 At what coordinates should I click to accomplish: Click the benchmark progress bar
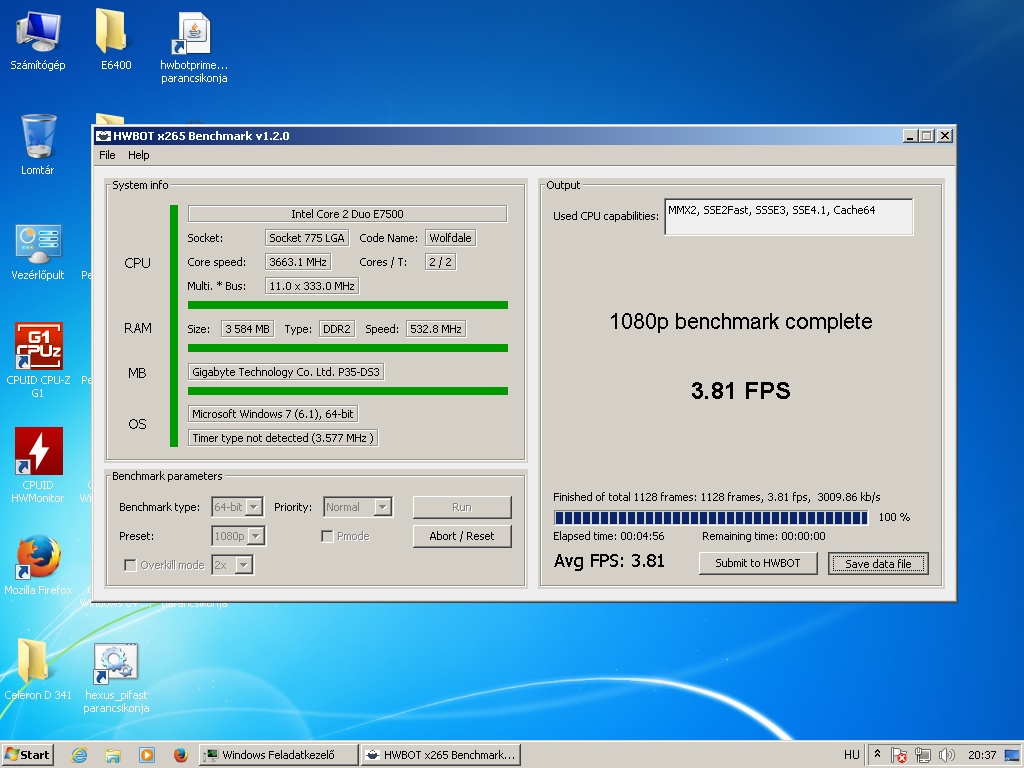[711, 518]
